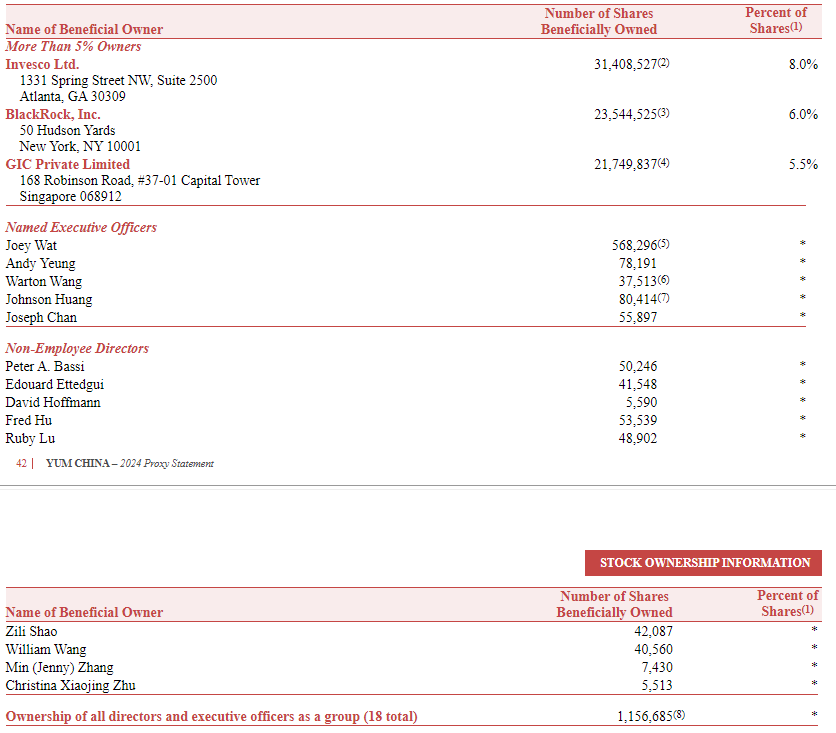This screenshot has width=836, height=733.
Task: Select the 'Invesco Ltd.' owner name
Action: [42, 65]
